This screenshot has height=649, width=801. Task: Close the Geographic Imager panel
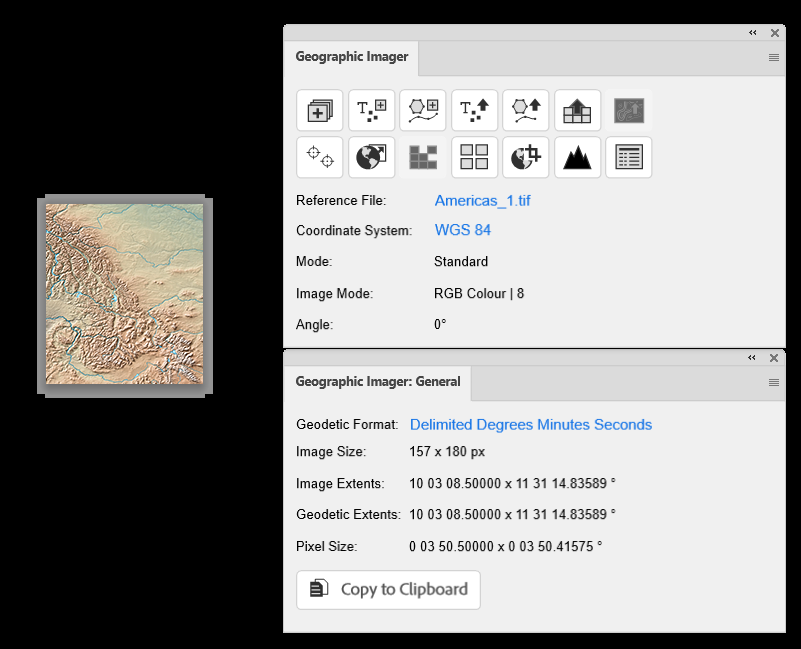point(775,33)
